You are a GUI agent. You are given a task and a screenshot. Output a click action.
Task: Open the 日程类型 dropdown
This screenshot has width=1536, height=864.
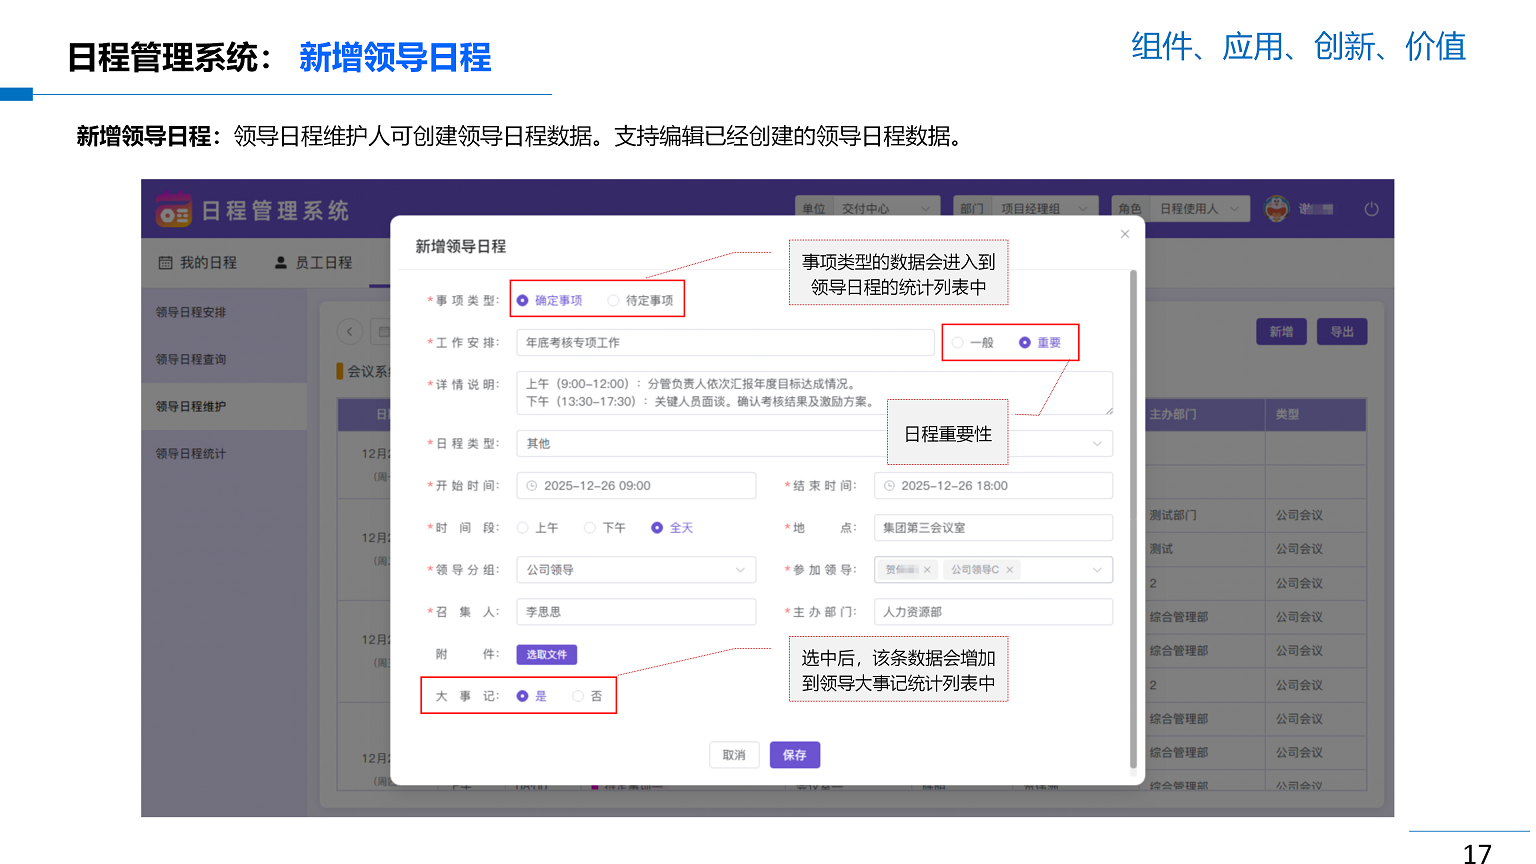pos(1097,444)
